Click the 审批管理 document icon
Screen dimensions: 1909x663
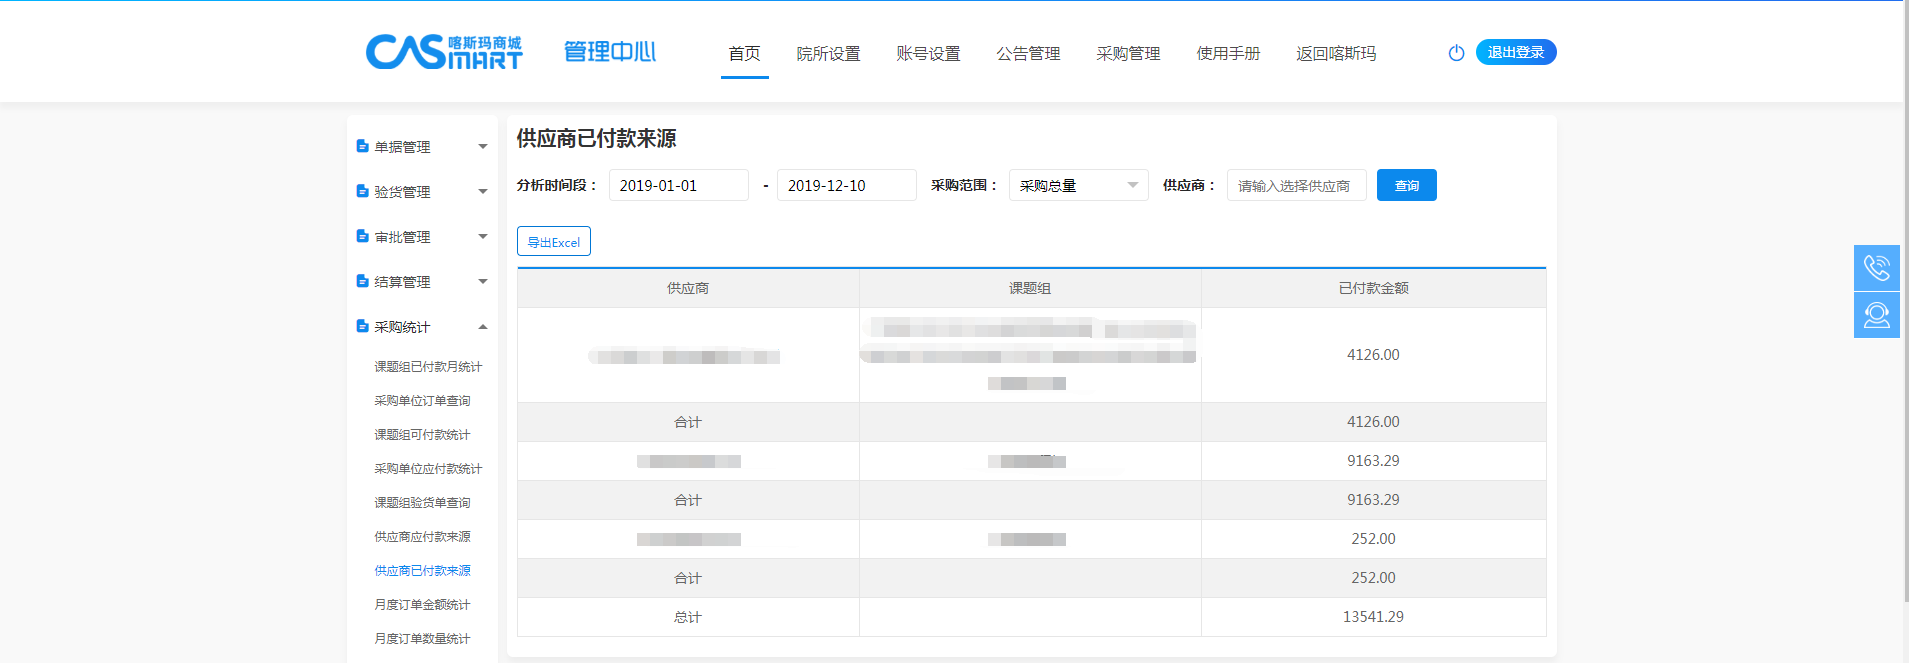(363, 236)
